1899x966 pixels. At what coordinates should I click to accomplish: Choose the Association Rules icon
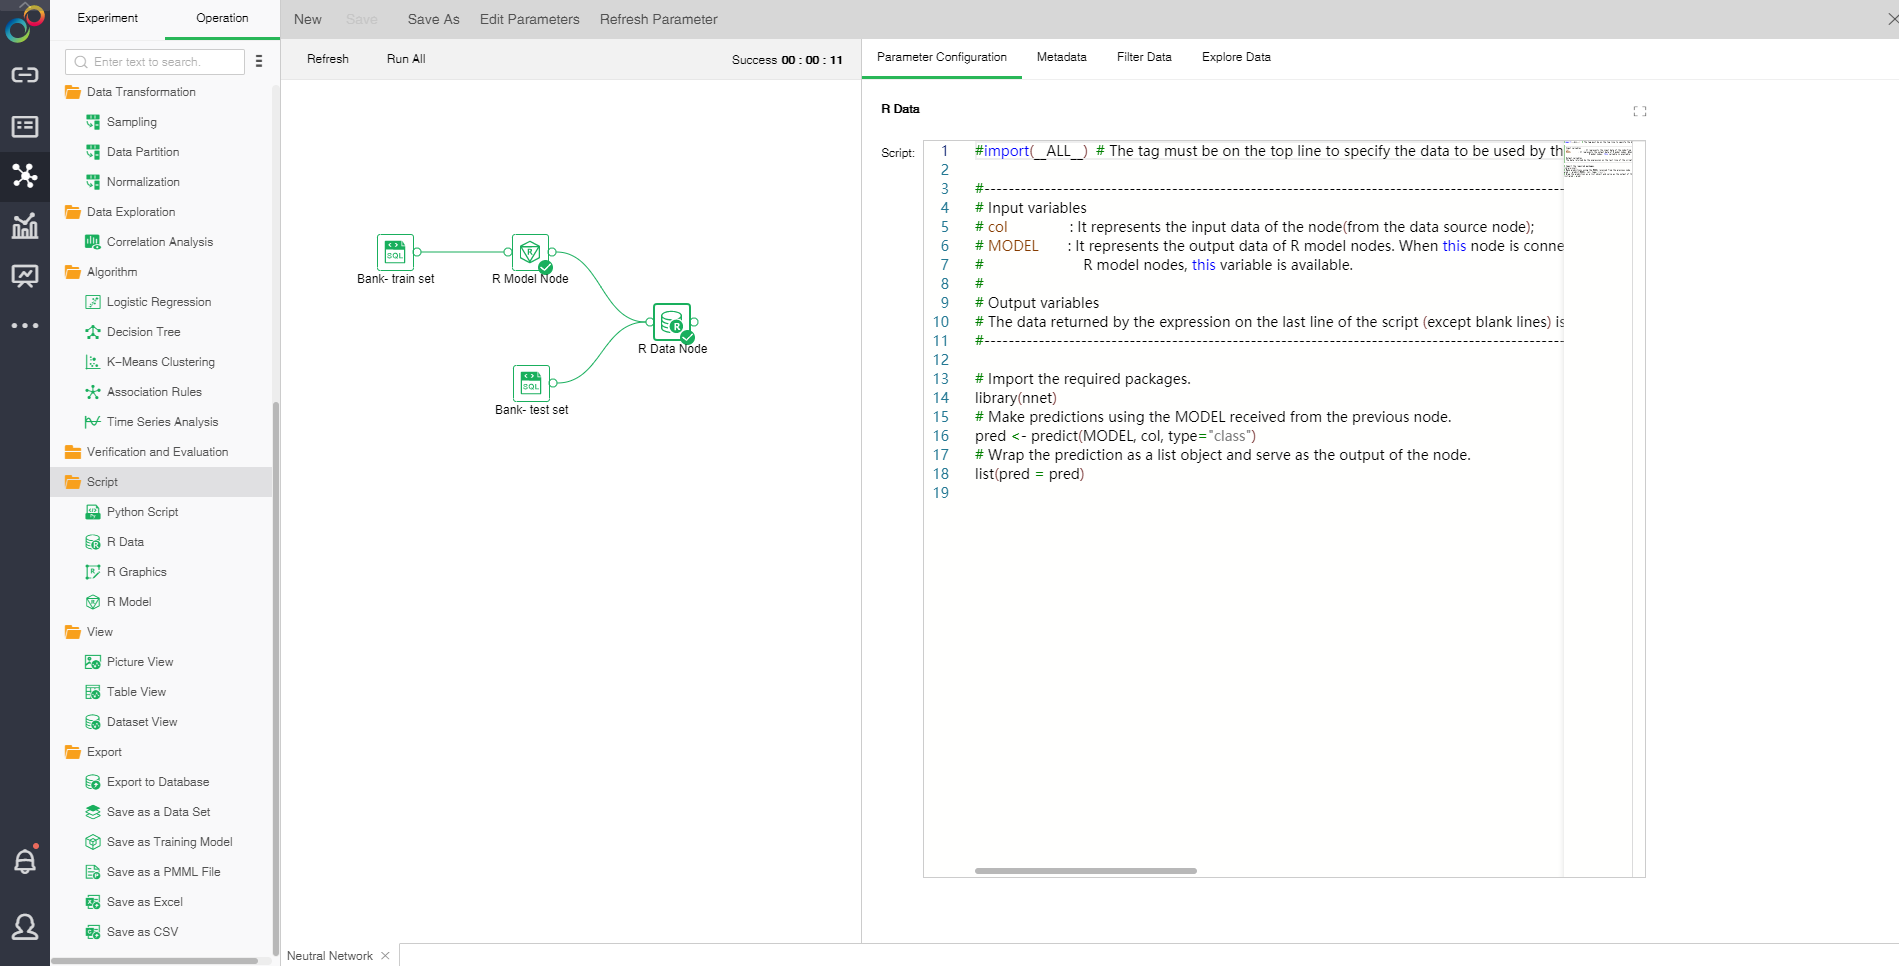(x=93, y=392)
